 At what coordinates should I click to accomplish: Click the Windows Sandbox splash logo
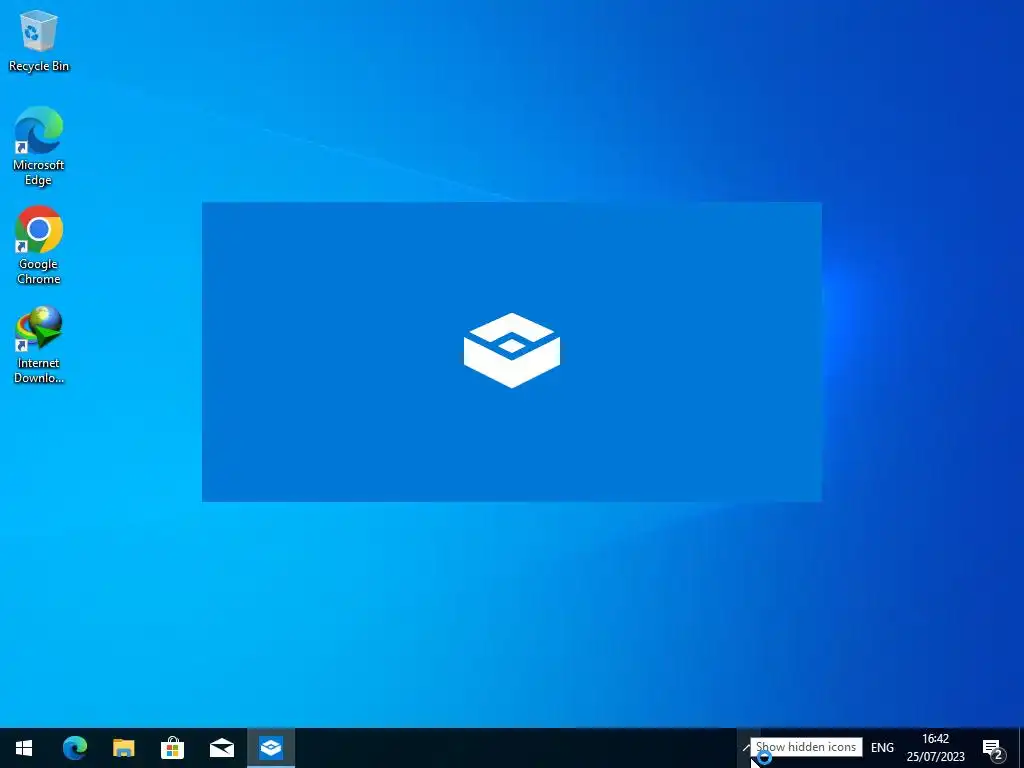[512, 351]
